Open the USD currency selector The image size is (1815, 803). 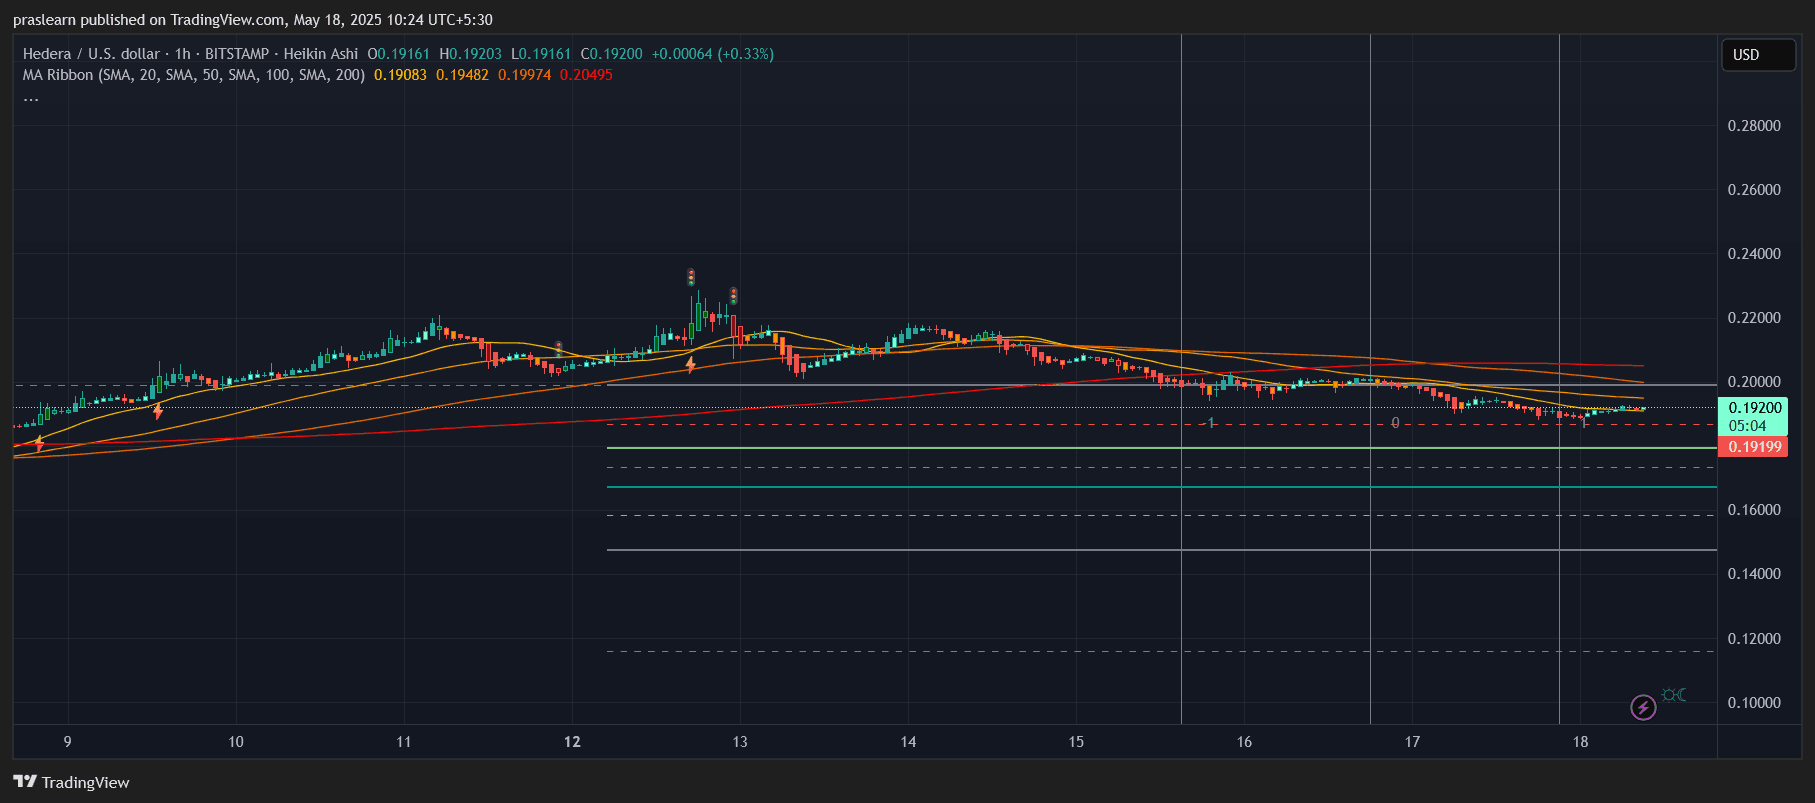[1757, 55]
